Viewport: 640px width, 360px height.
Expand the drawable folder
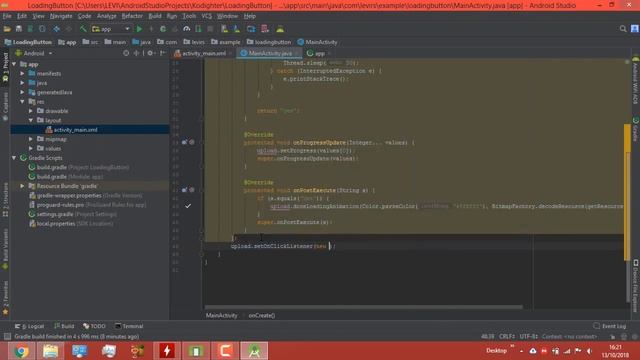click(x=31, y=111)
